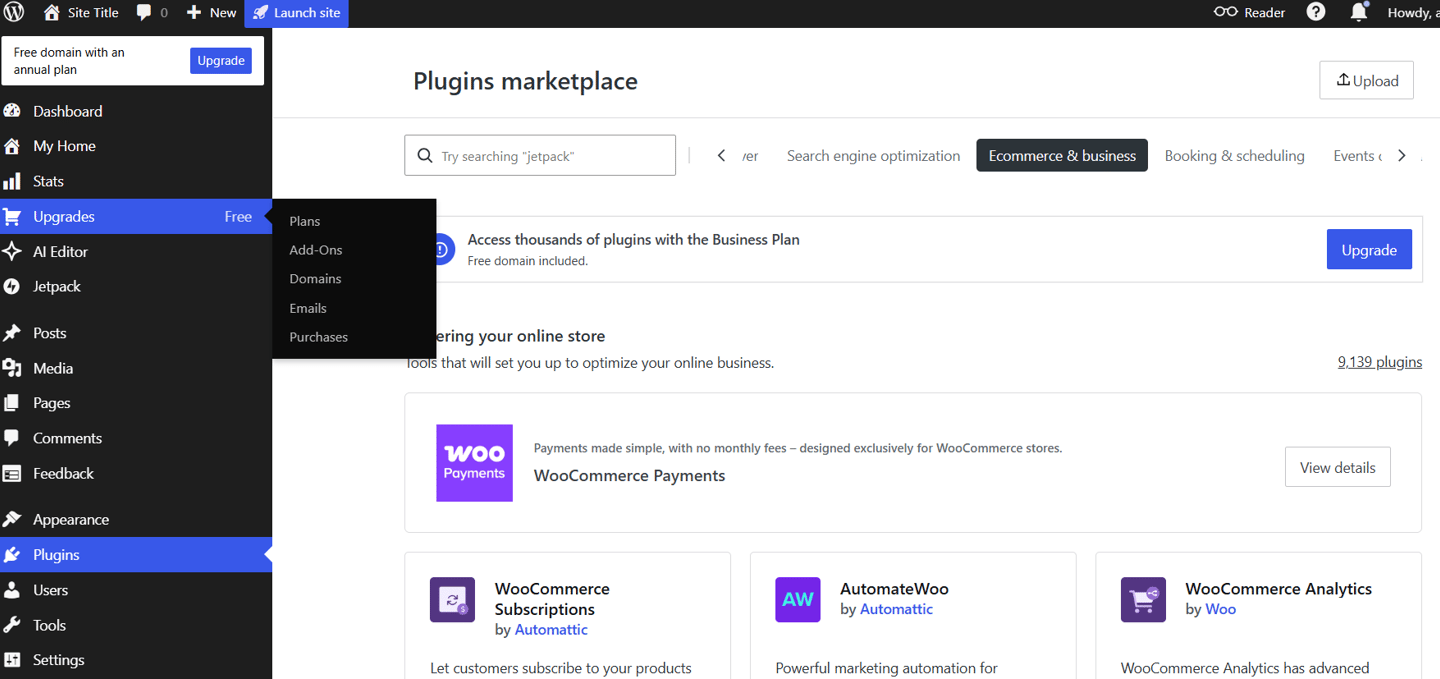Click the Automattic link under WooCommerce Subscriptions
This screenshot has width=1440, height=679.
click(551, 629)
